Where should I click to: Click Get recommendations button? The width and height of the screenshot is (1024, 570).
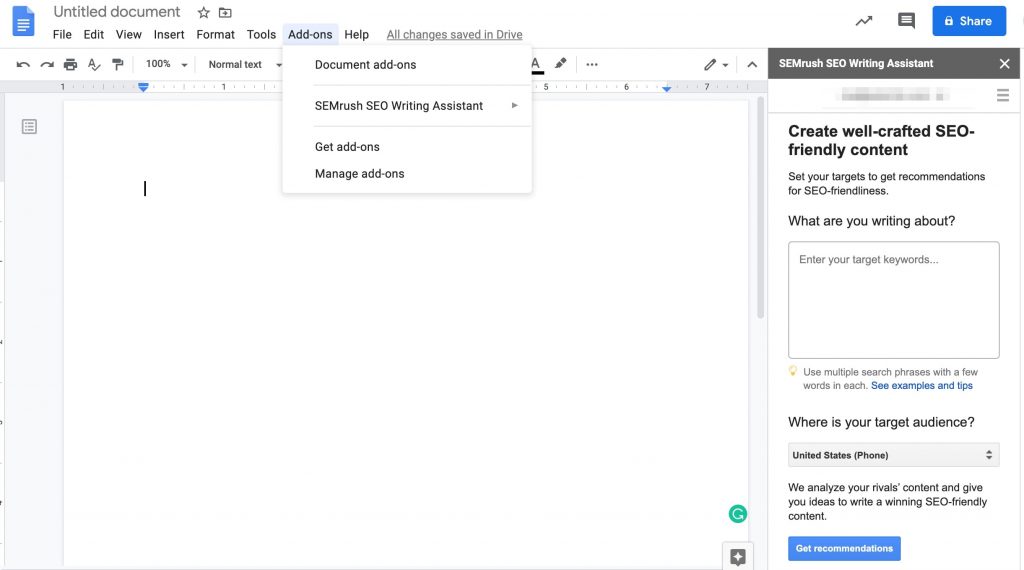(x=844, y=548)
